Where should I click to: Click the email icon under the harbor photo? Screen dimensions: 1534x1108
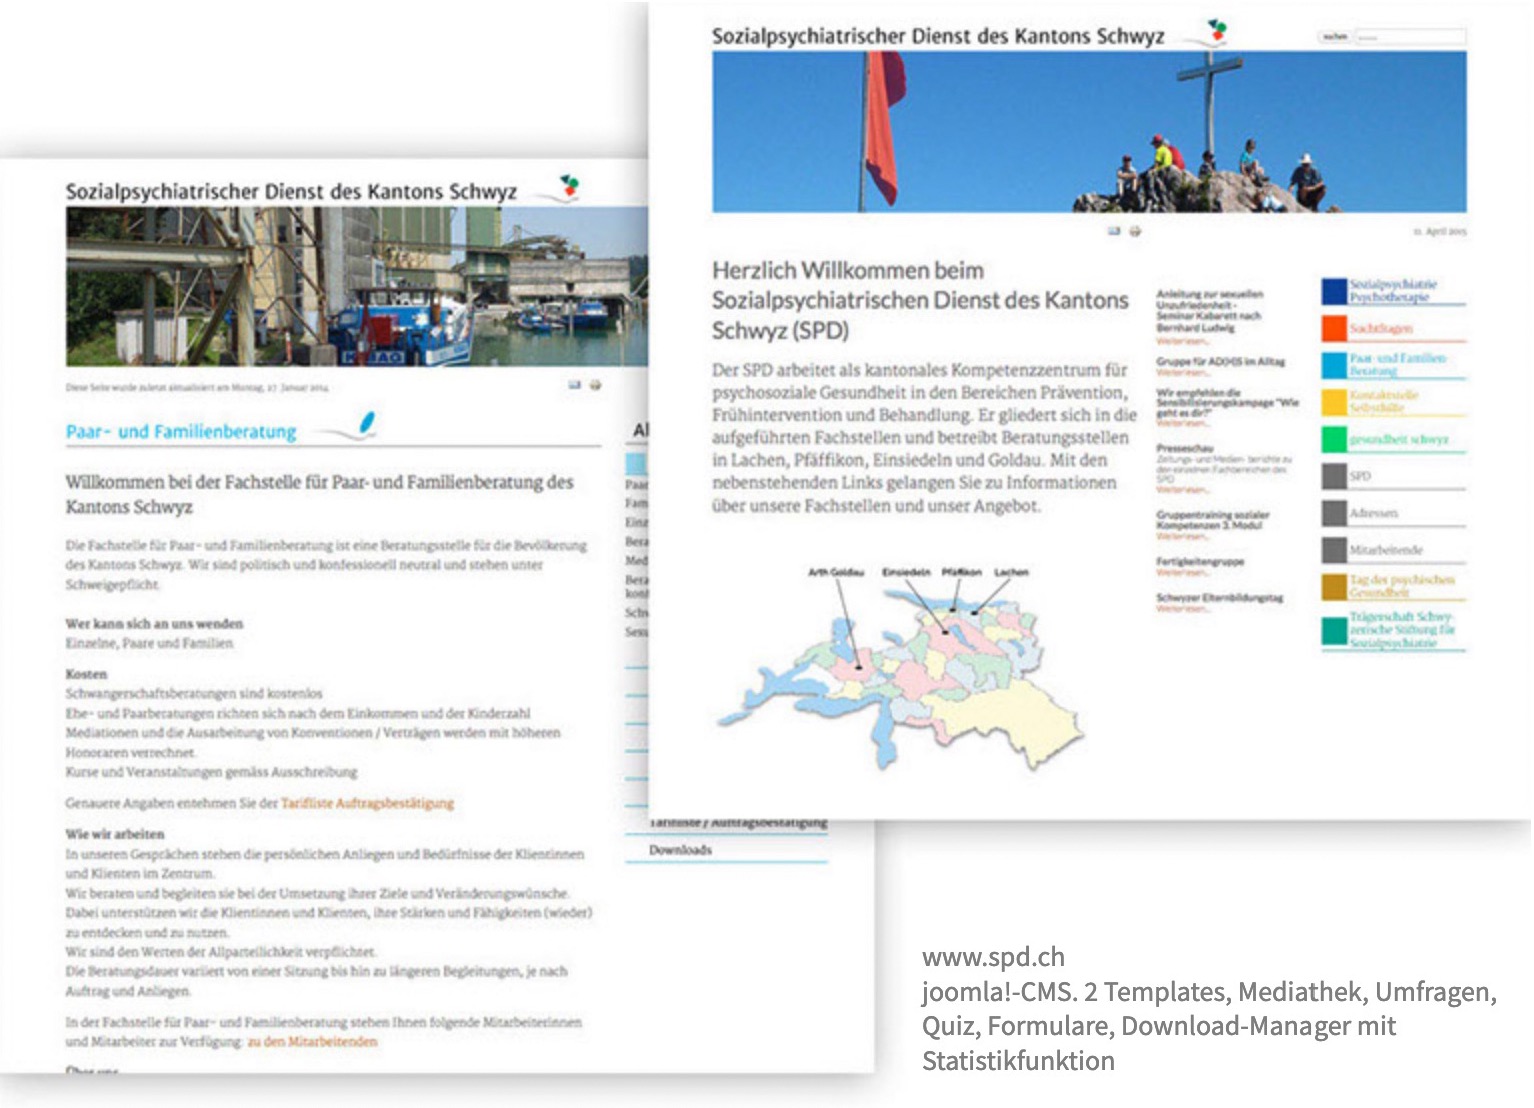574,385
